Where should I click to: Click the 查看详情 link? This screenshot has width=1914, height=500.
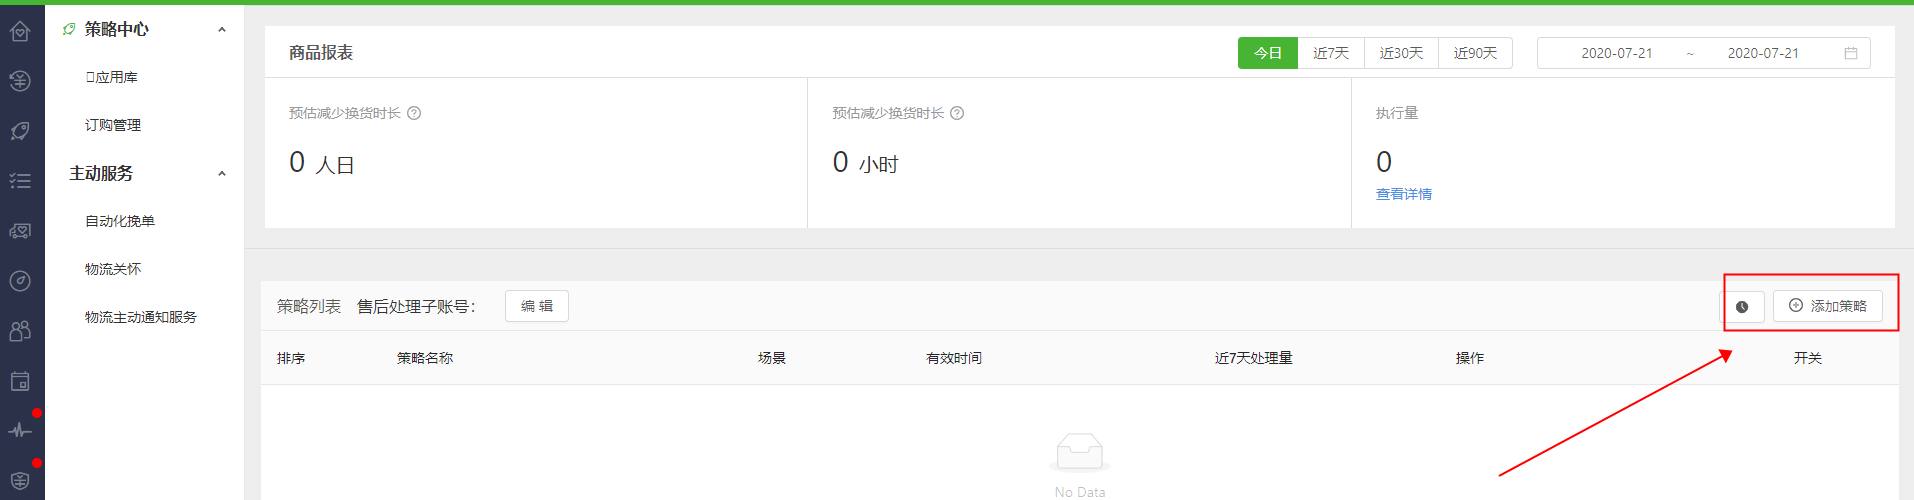pos(1404,194)
